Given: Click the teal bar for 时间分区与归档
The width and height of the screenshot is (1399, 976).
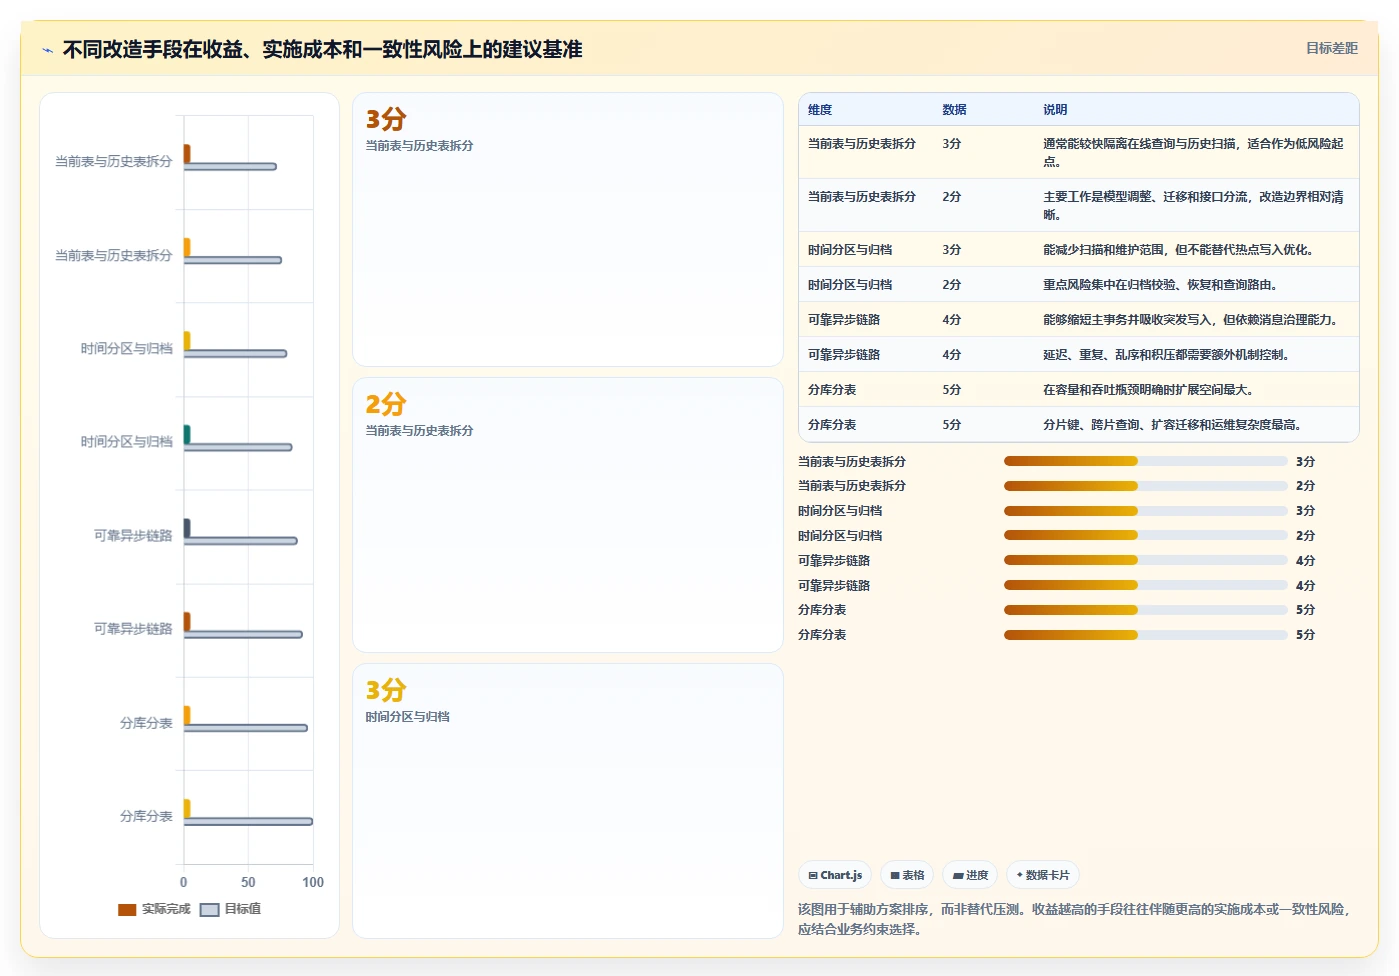Looking at the screenshot, I should coord(187,434).
